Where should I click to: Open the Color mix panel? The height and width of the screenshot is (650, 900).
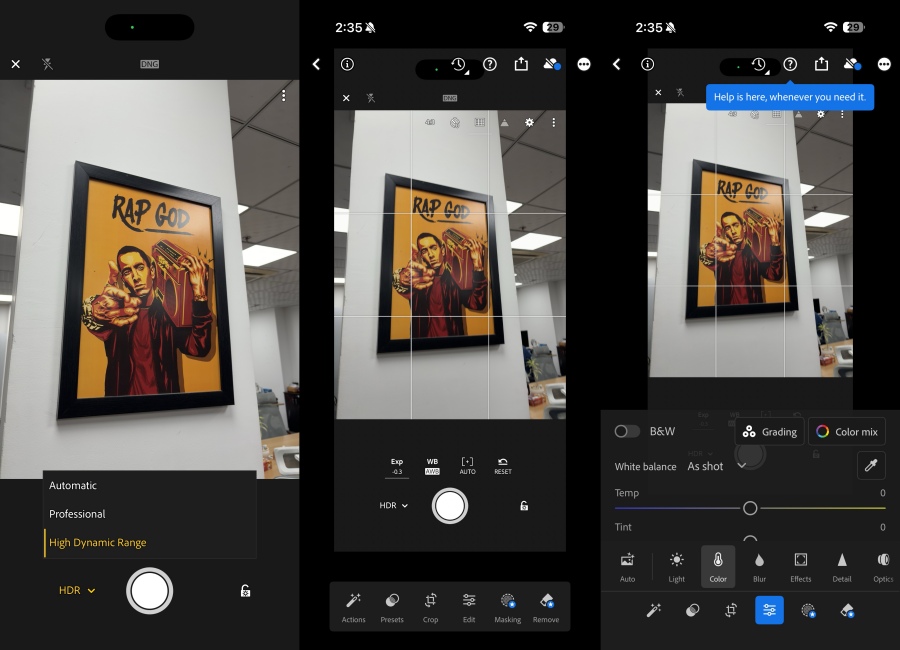click(x=846, y=431)
